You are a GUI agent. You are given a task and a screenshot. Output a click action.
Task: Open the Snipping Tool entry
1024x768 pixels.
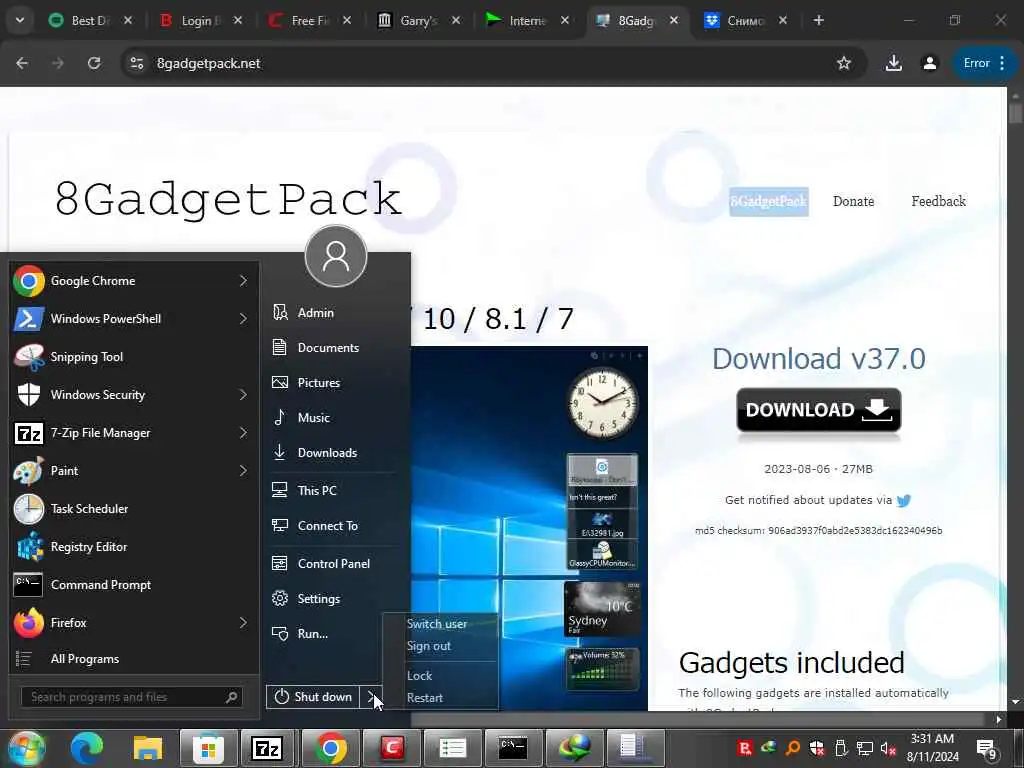coord(134,357)
